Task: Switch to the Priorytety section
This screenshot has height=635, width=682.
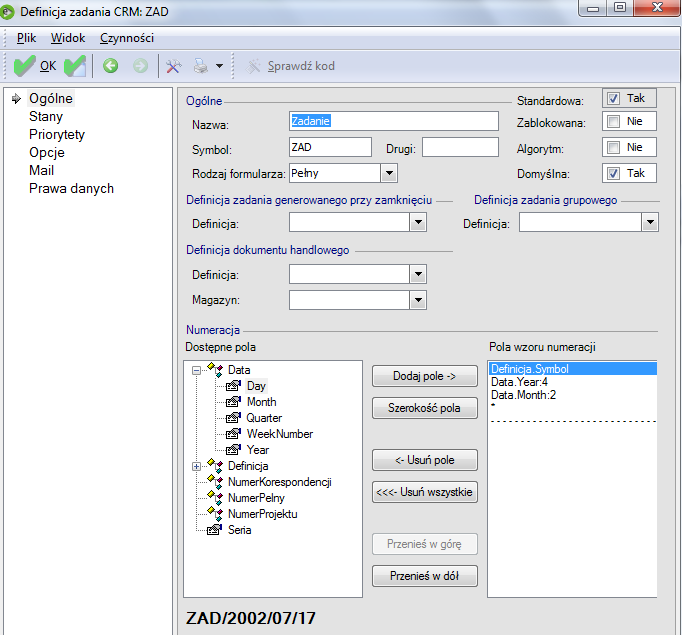Action: pos(57,134)
